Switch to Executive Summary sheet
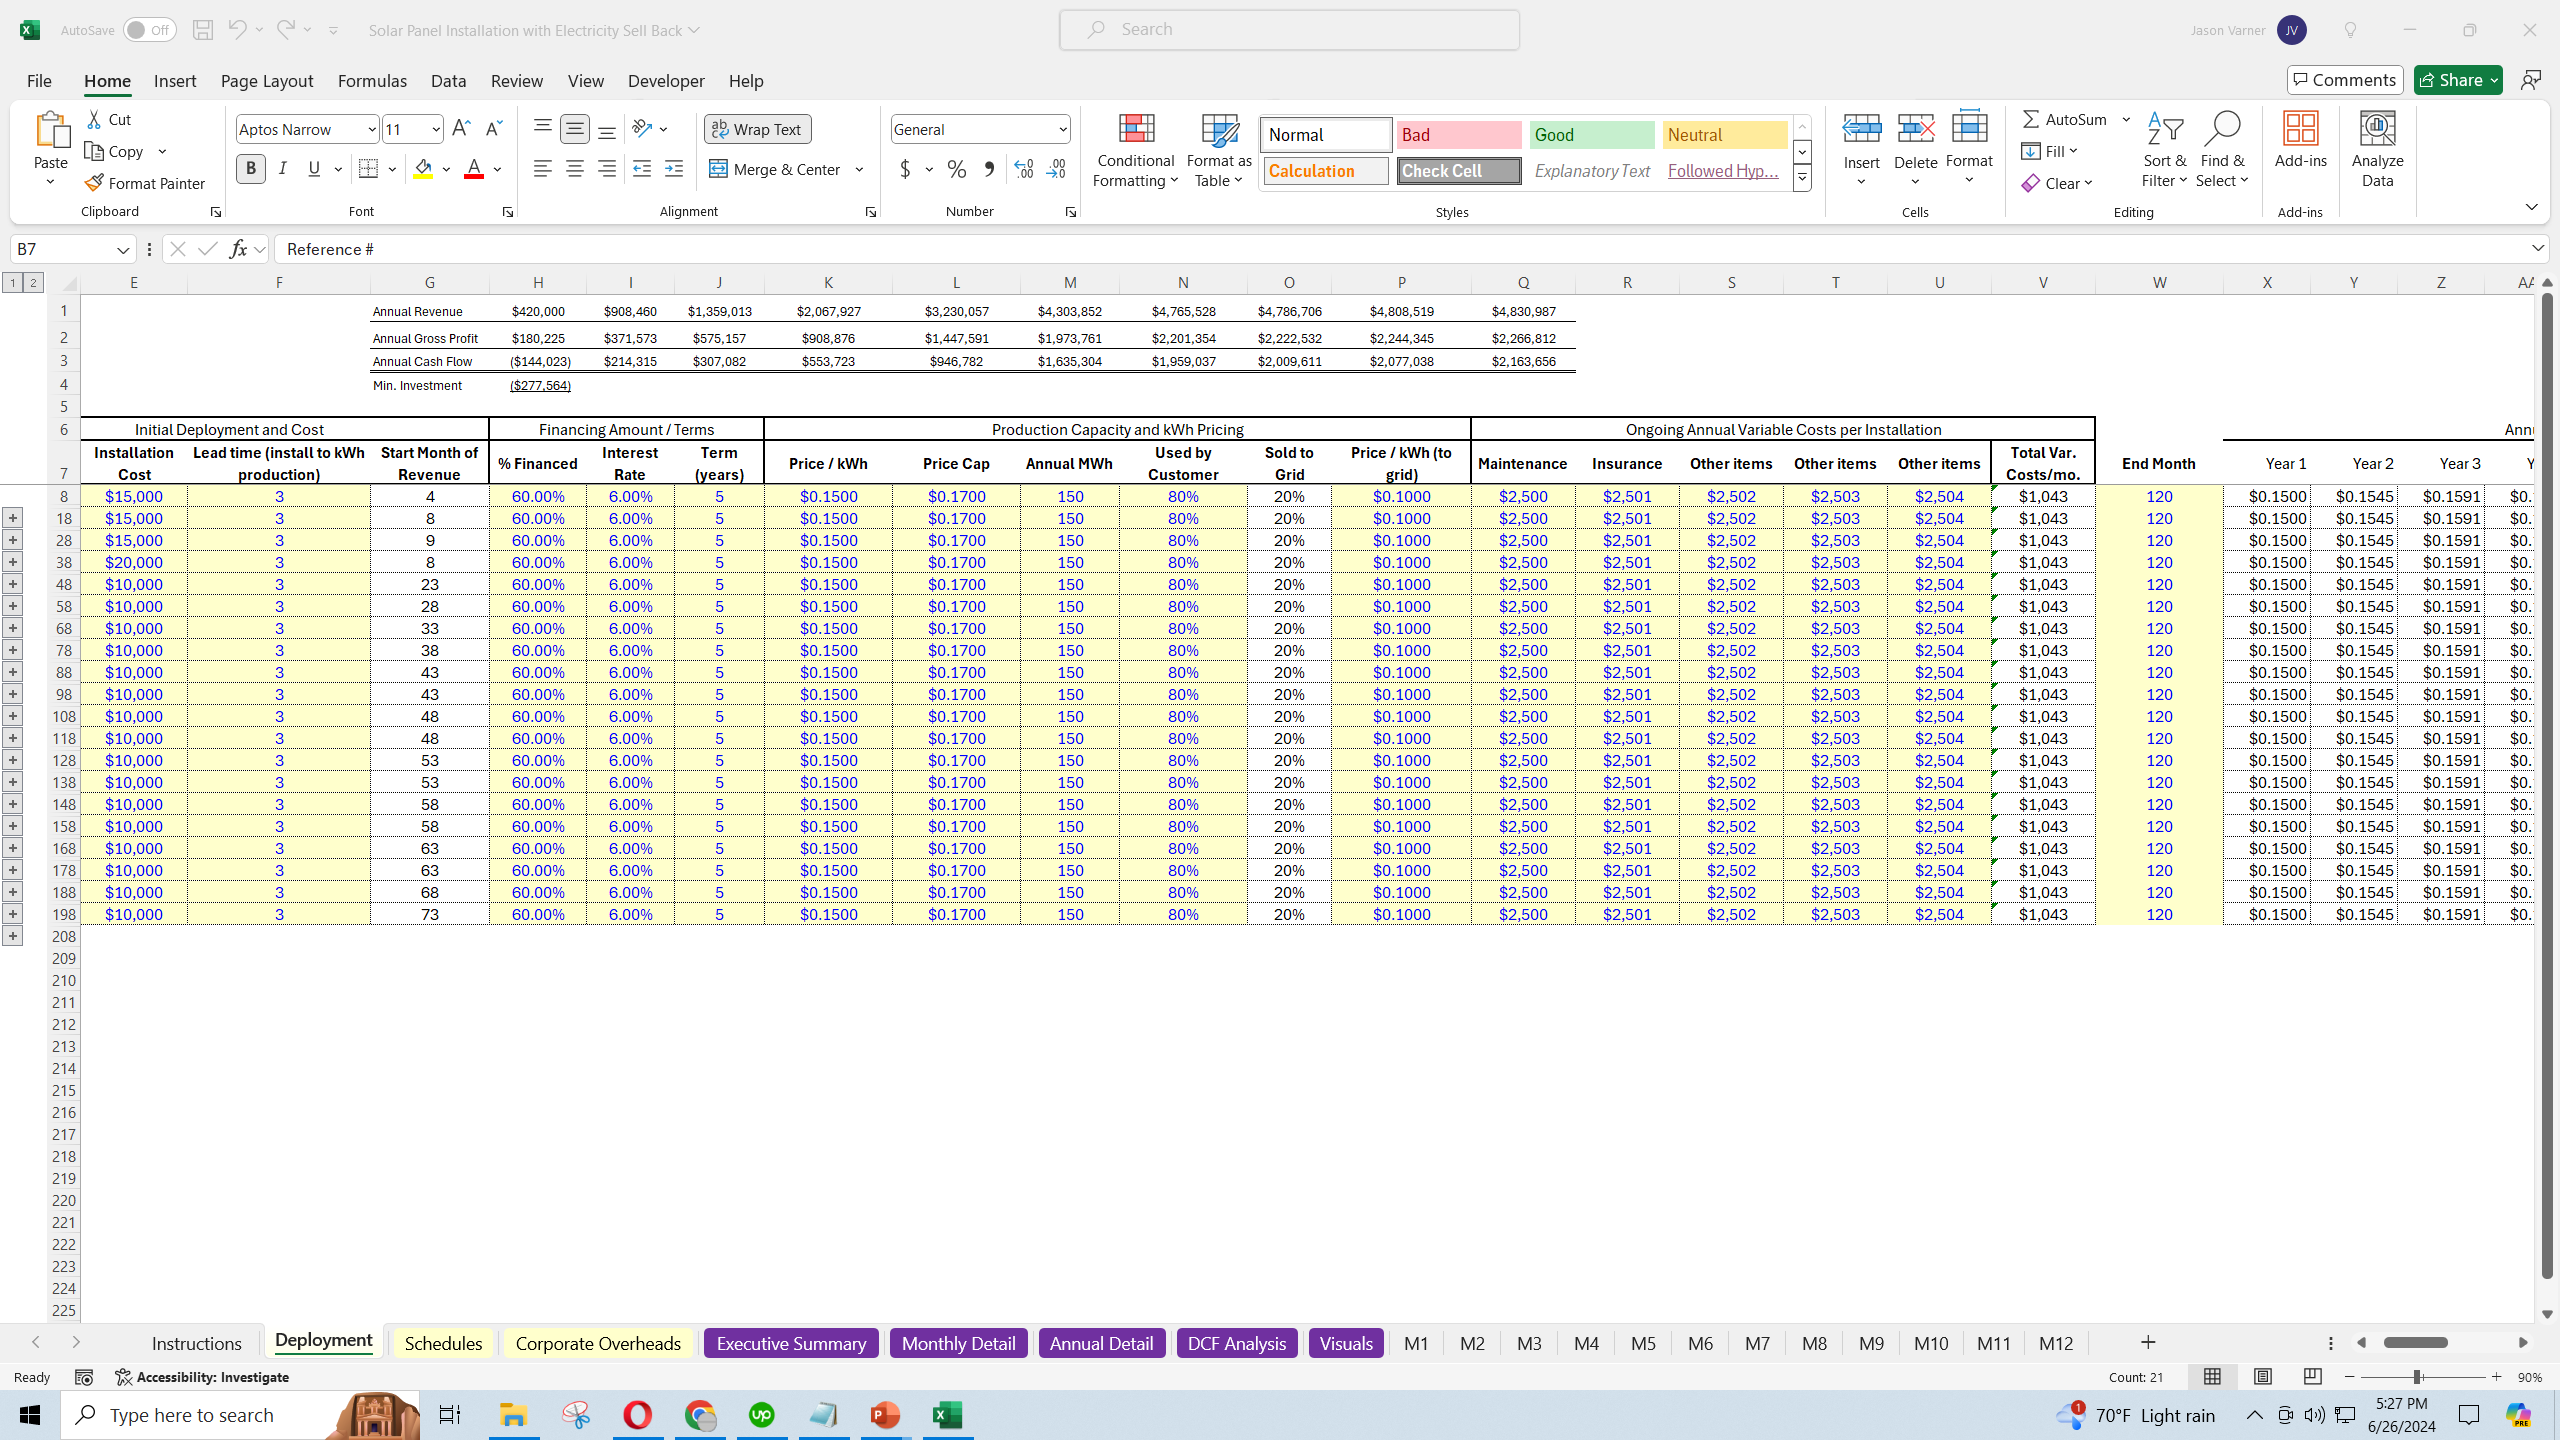 tap(791, 1343)
